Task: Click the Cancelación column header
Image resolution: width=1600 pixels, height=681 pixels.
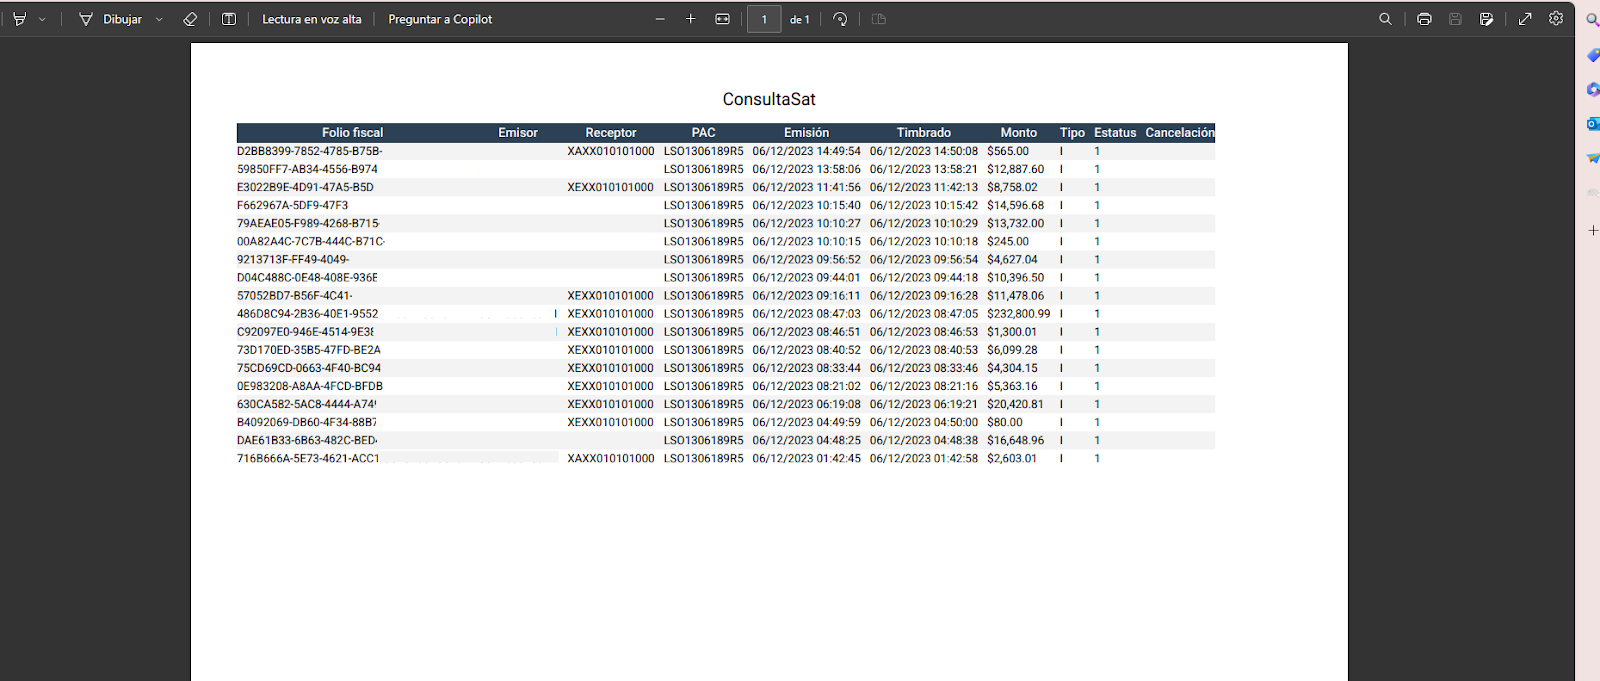Action: pyautogui.click(x=1180, y=132)
